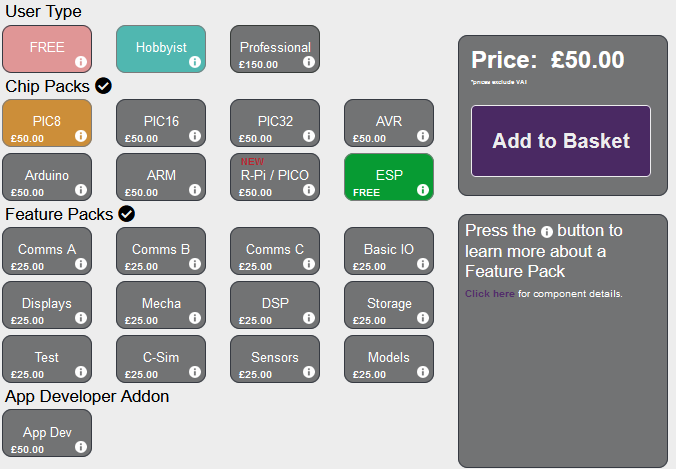The height and width of the screenshot is (469, 676).
Task: Add the R-Pi / PICO chip pack
Action: [275, 176]
